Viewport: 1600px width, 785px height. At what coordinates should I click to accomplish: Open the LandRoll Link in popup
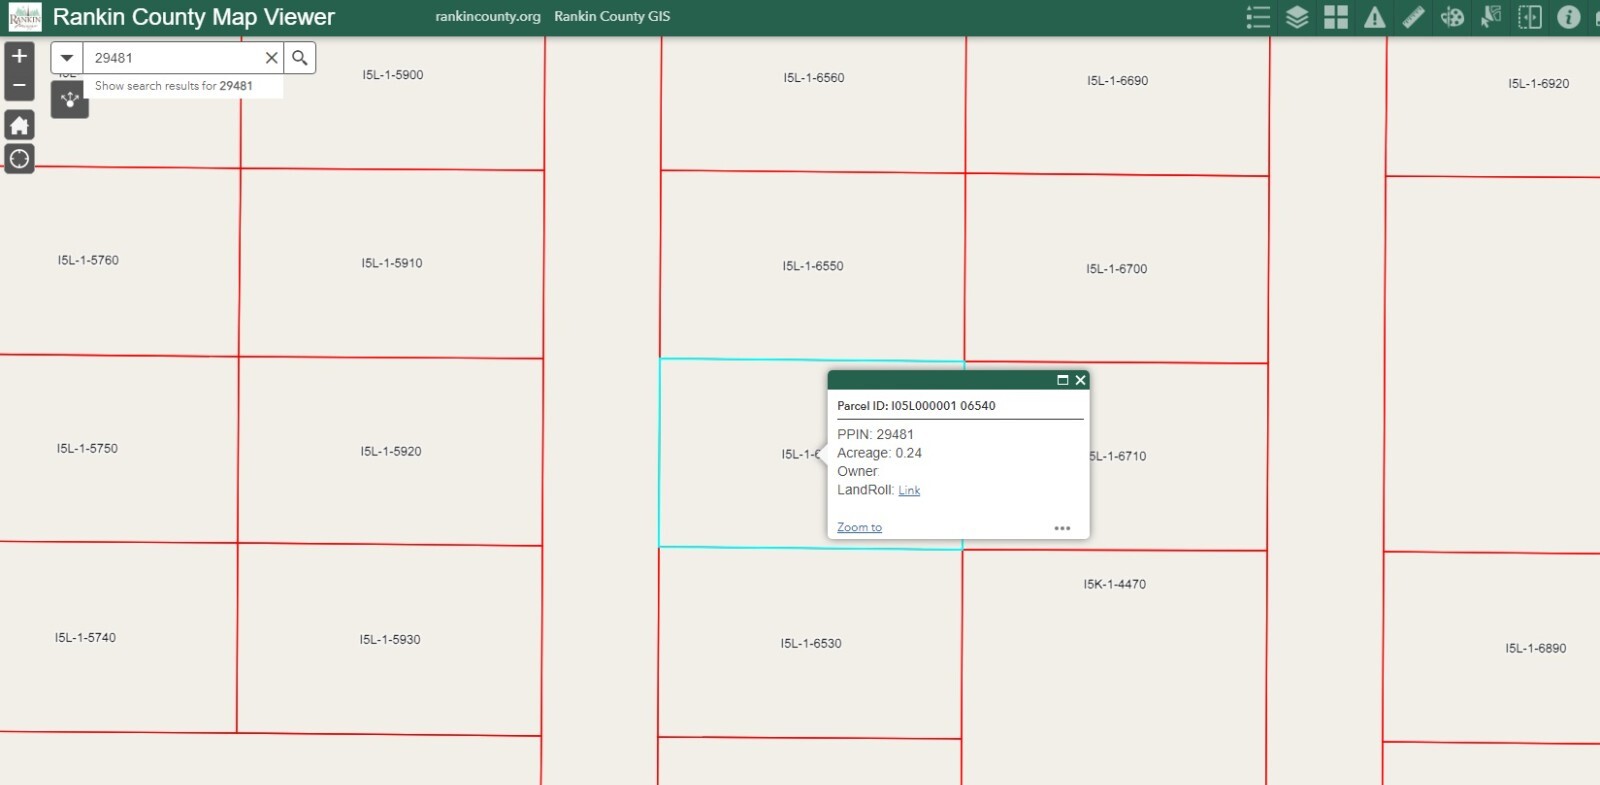pos(909,491)
